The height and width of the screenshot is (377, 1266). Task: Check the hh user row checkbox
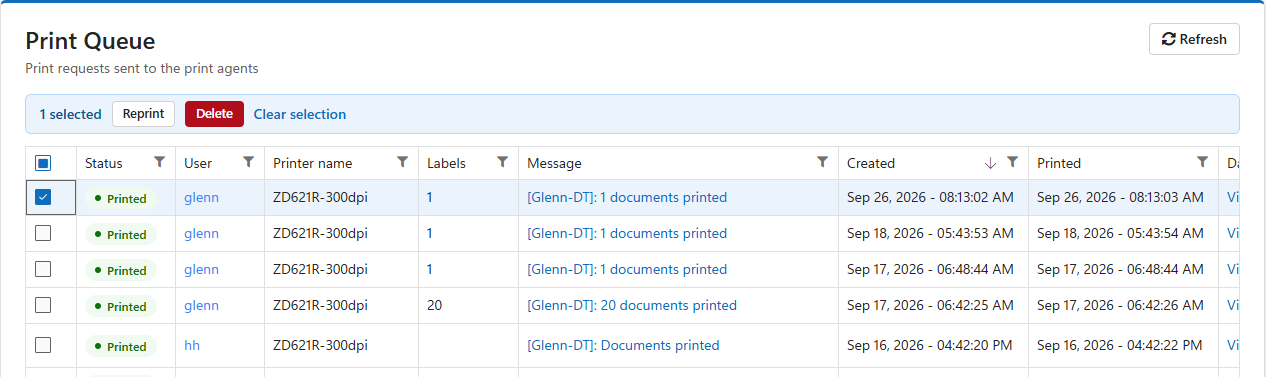[43, 345]
